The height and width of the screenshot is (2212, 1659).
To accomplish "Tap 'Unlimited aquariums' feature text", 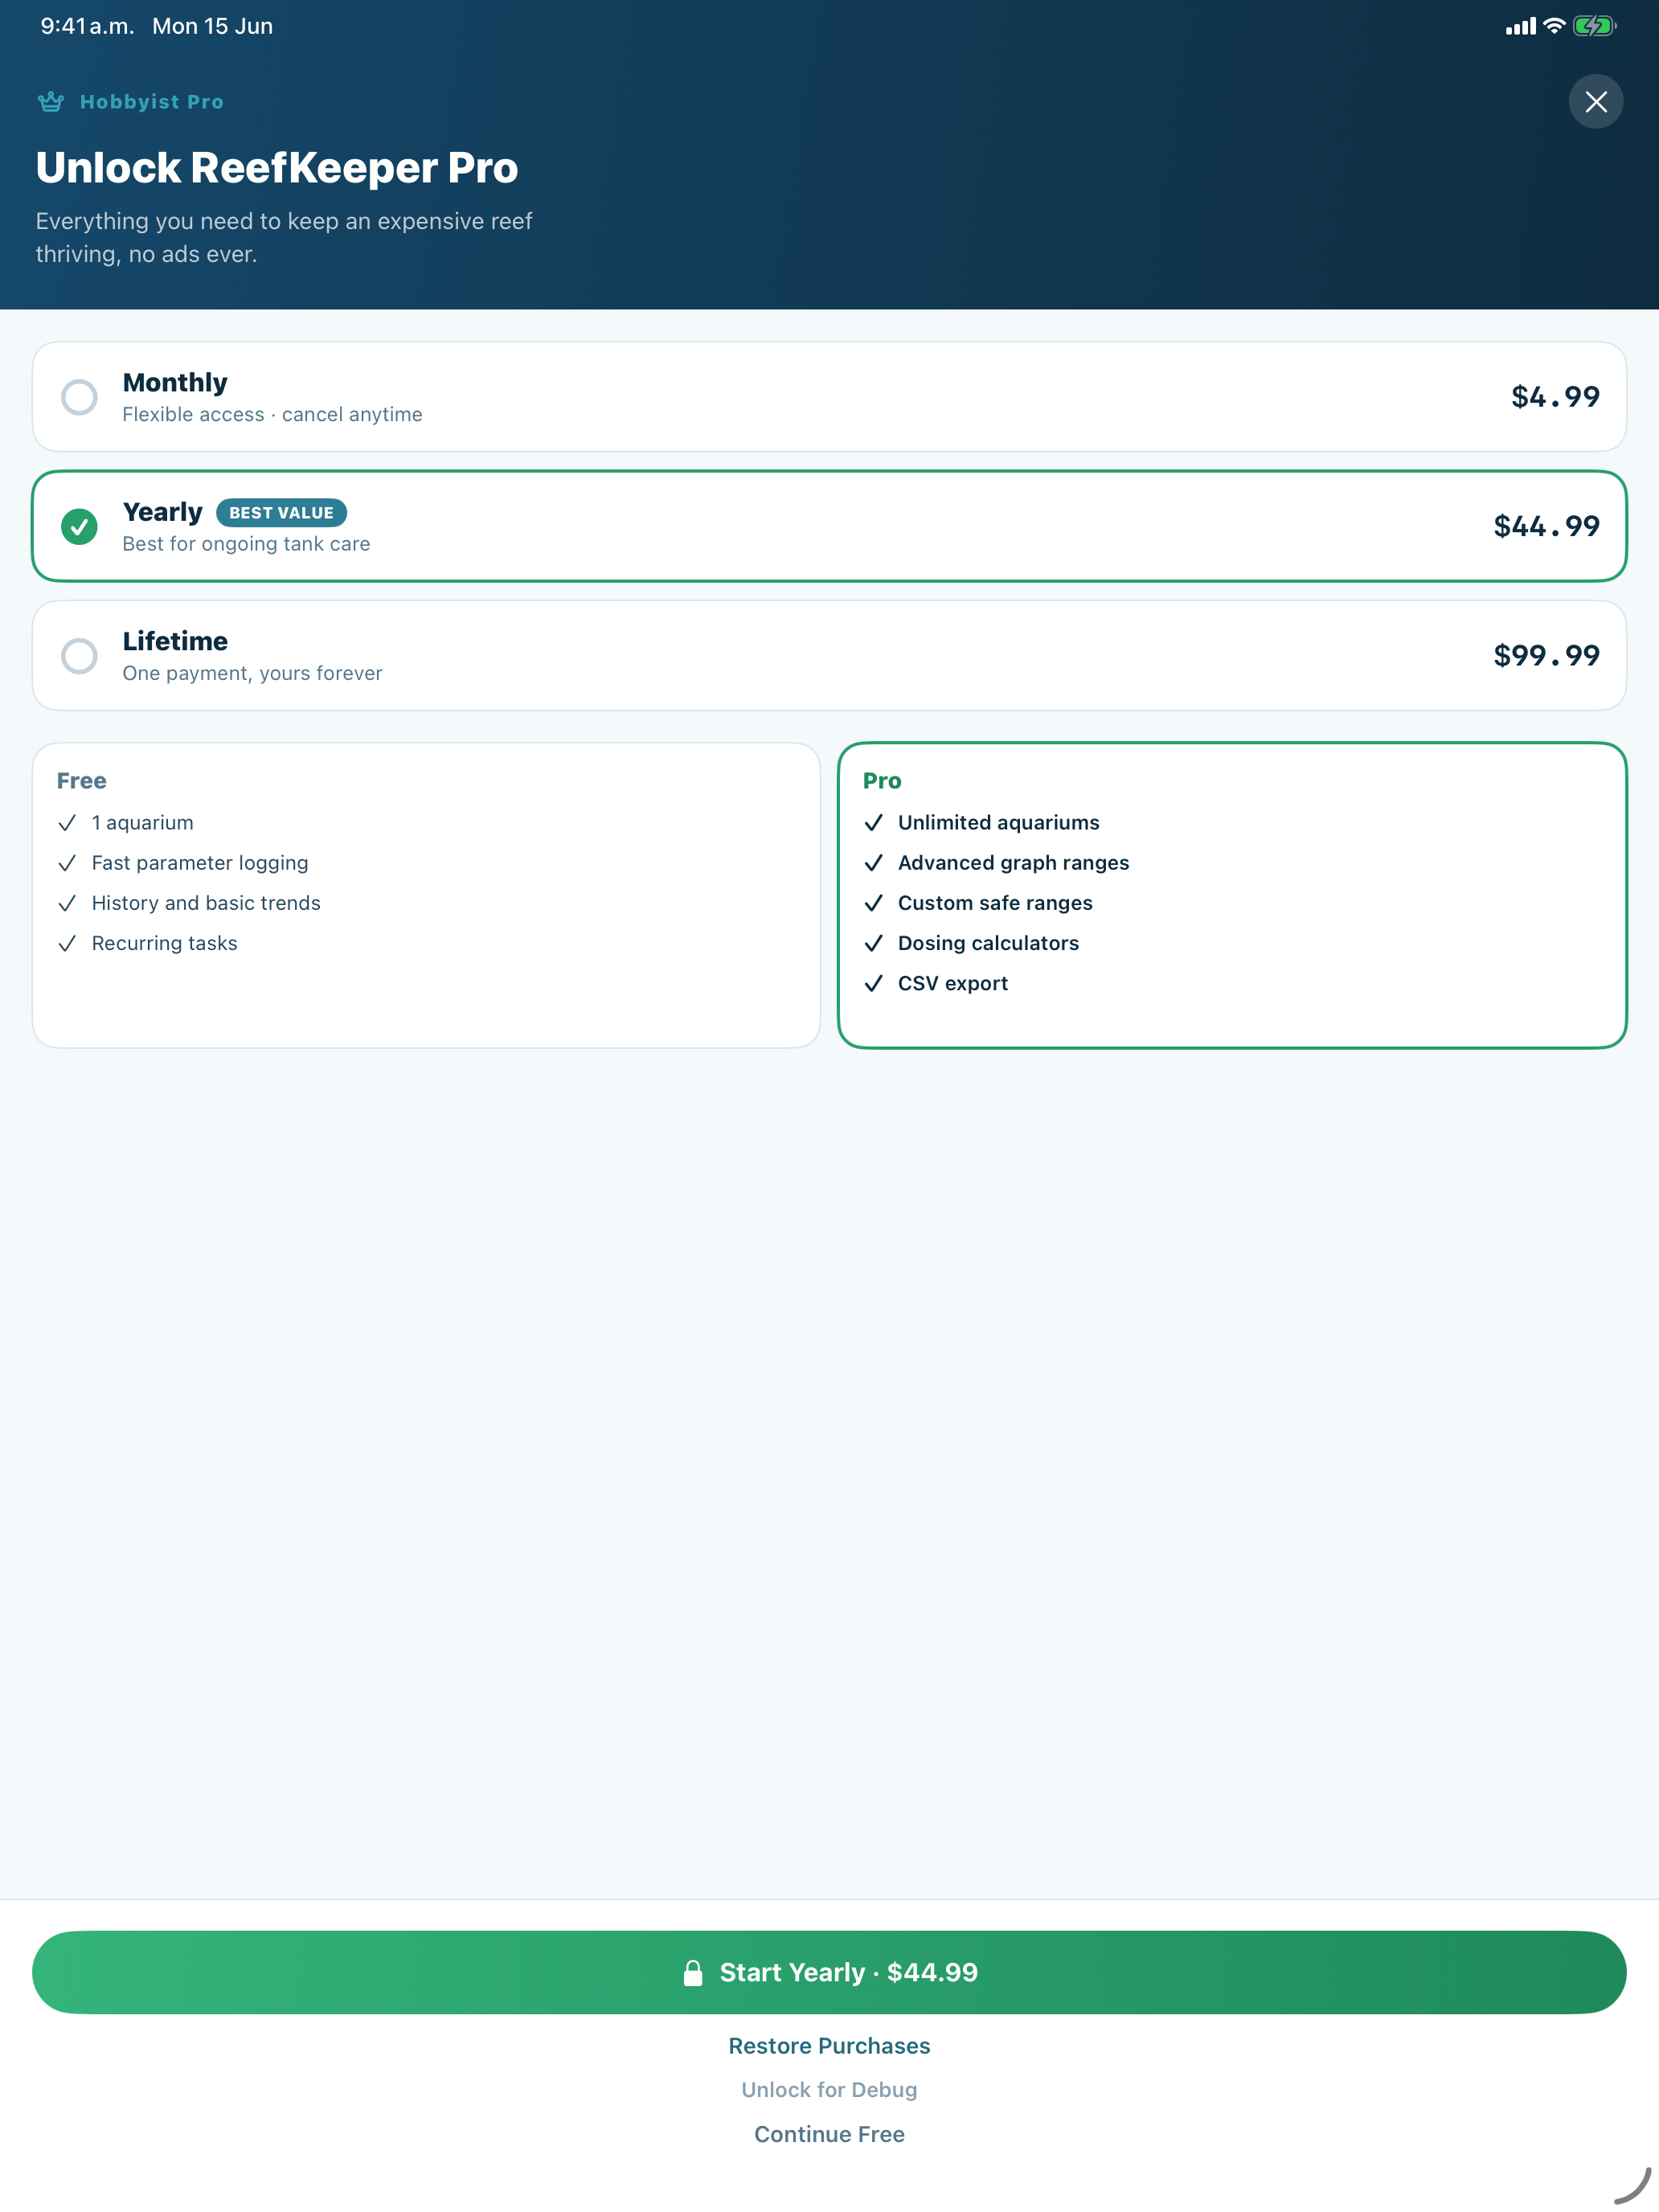I will [998, 823].
